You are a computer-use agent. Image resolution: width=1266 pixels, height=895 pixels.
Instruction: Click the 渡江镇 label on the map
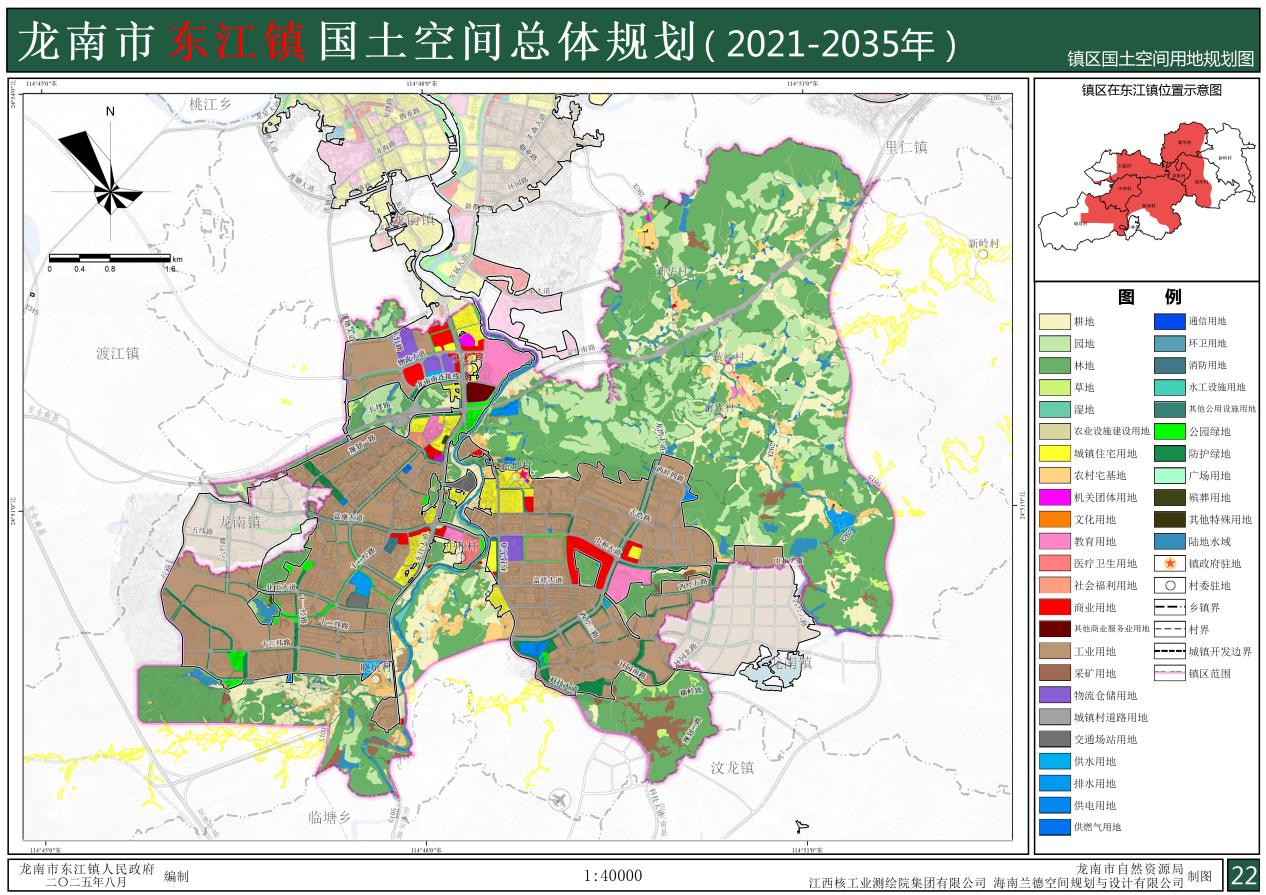click(118, 353)
